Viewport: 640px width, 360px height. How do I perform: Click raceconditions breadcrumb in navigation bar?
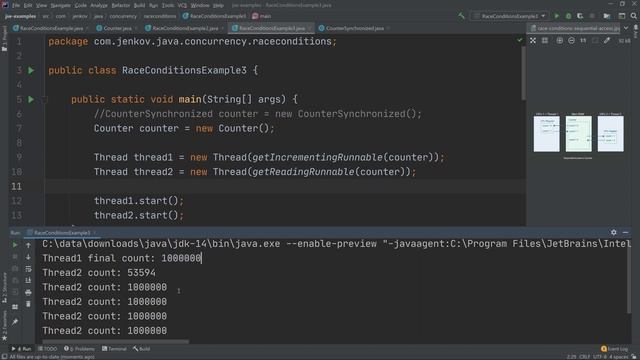coord(160,16)
